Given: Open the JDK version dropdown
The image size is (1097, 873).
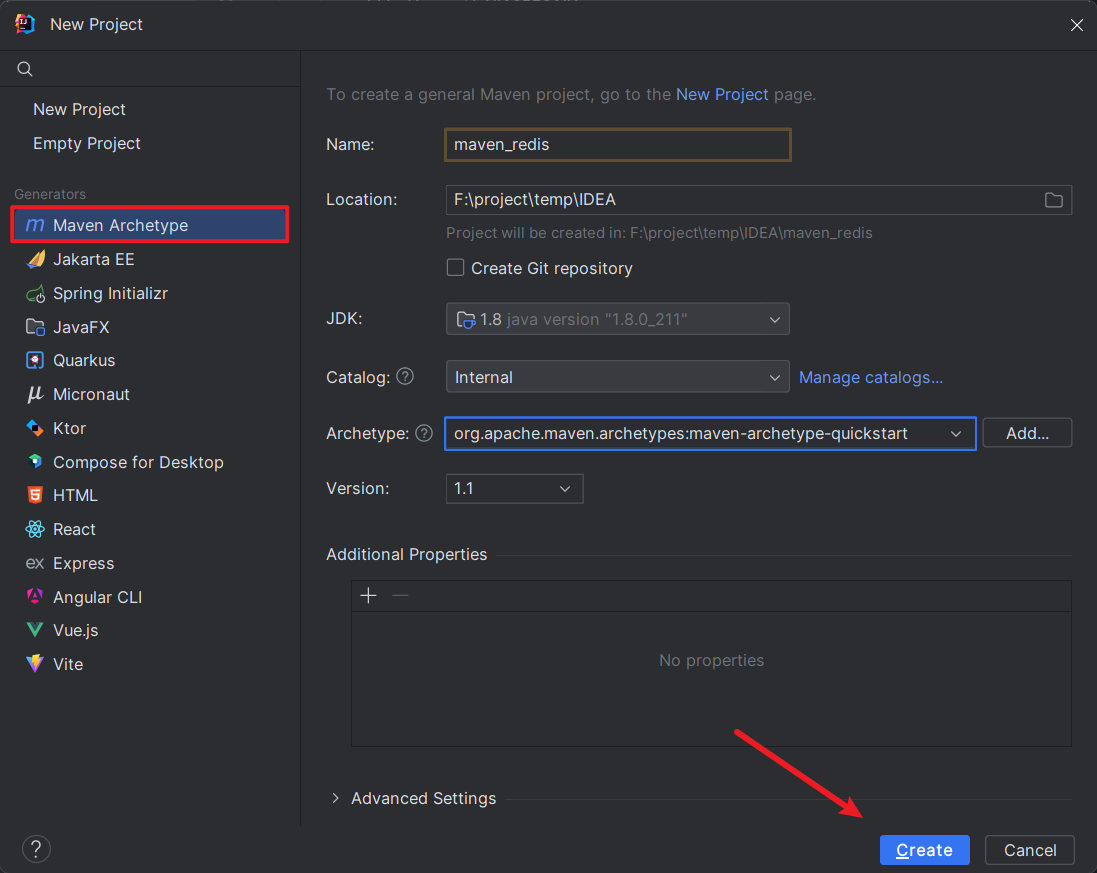Looking at the screenshot, I should pyautogui.click(x=618, y=319).
